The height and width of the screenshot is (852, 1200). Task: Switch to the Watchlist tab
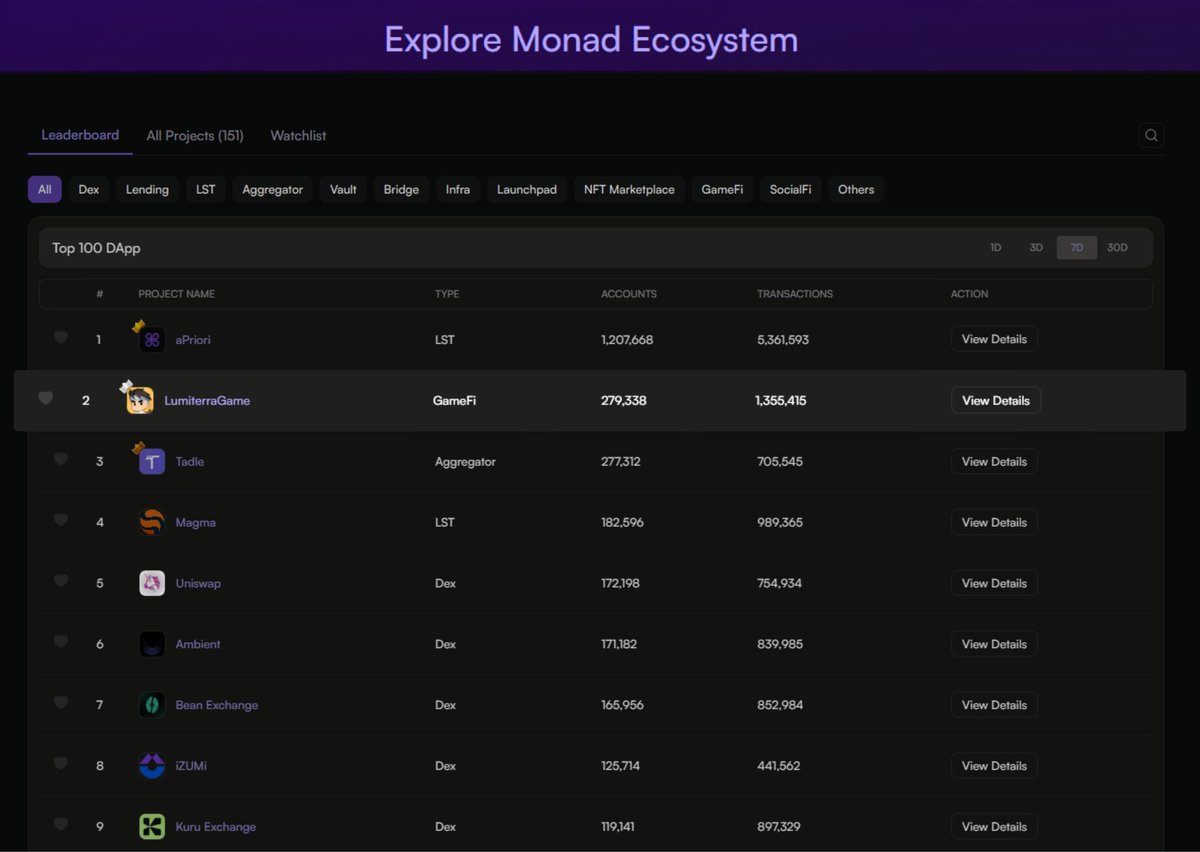point(297,135)
